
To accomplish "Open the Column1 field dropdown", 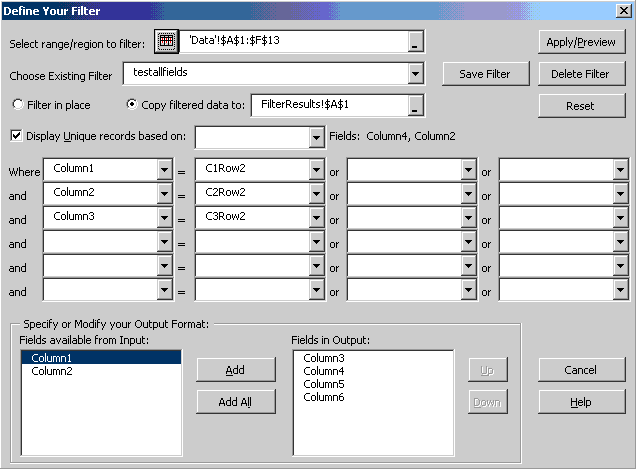I will [x=165, y=169].
